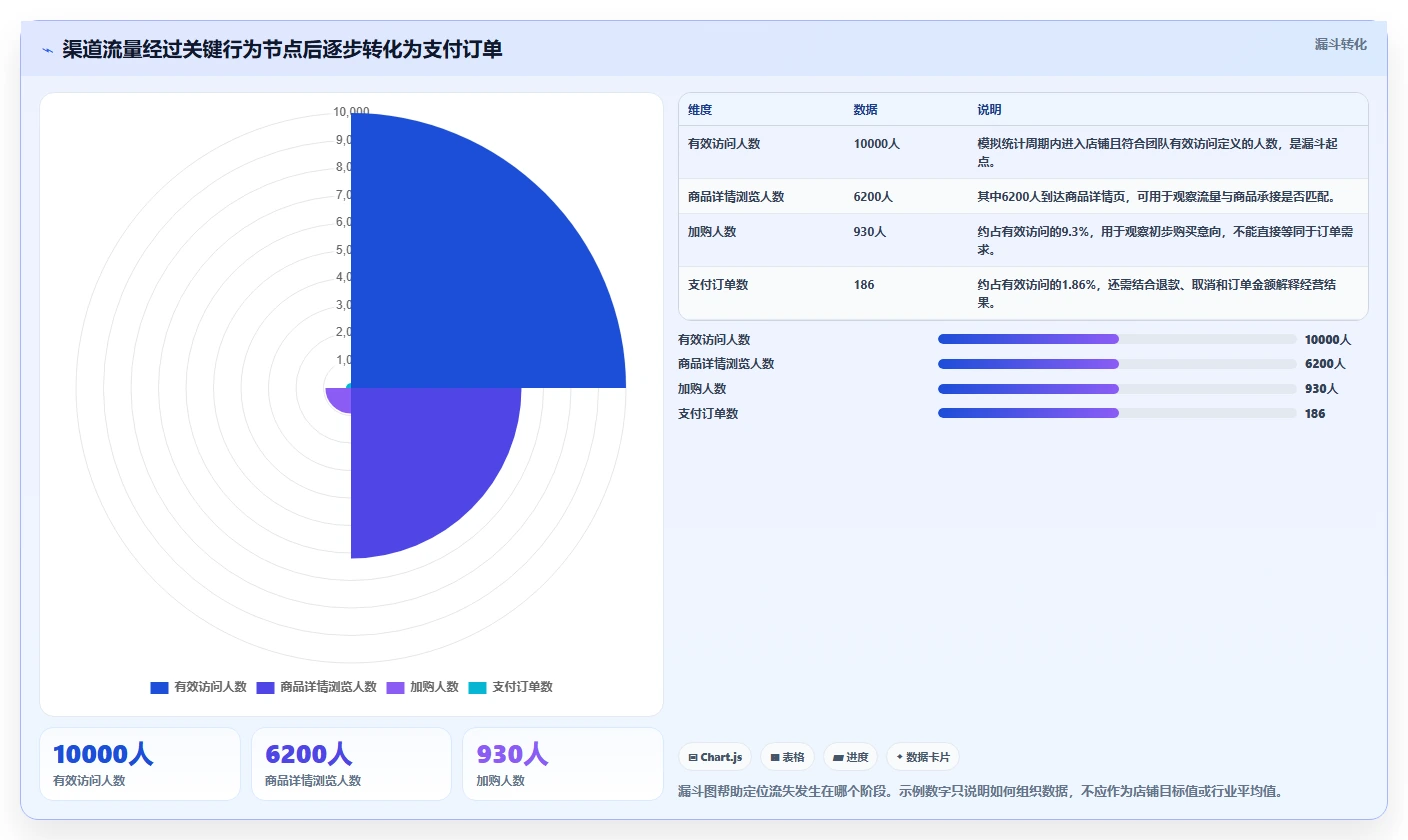Image resolution: width=1408 pixels, height=840 pixels.
Task: Click the lightning icon beside the title
Action: click(47, 50)
